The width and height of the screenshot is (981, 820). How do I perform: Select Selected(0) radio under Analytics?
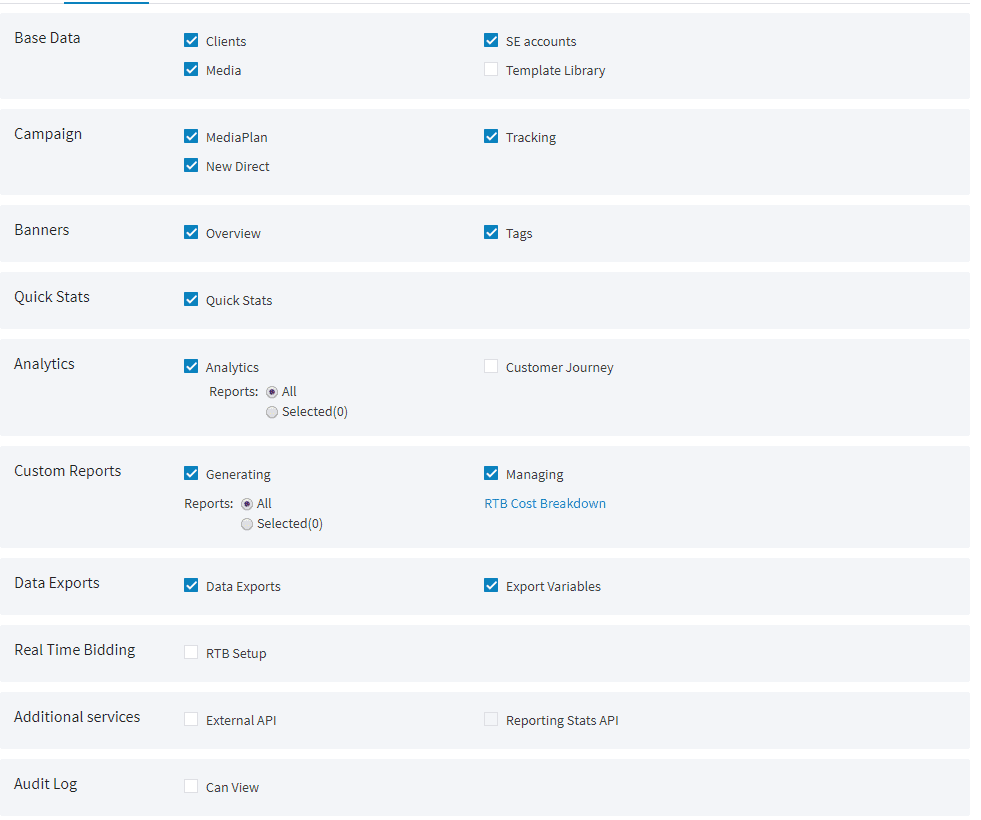click(x=272, y=412)
